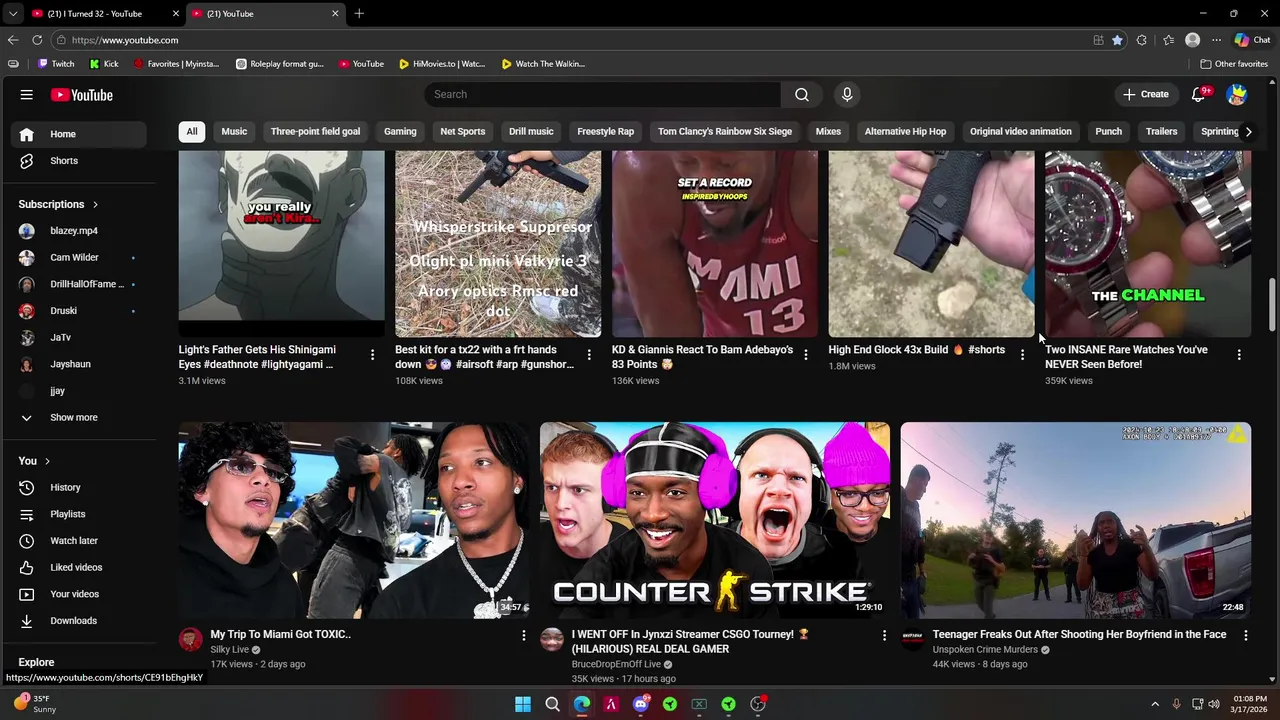This screenshot has width=1280, height=720.
Task: Select the Trailers chip
Action: click(1161, 131)
